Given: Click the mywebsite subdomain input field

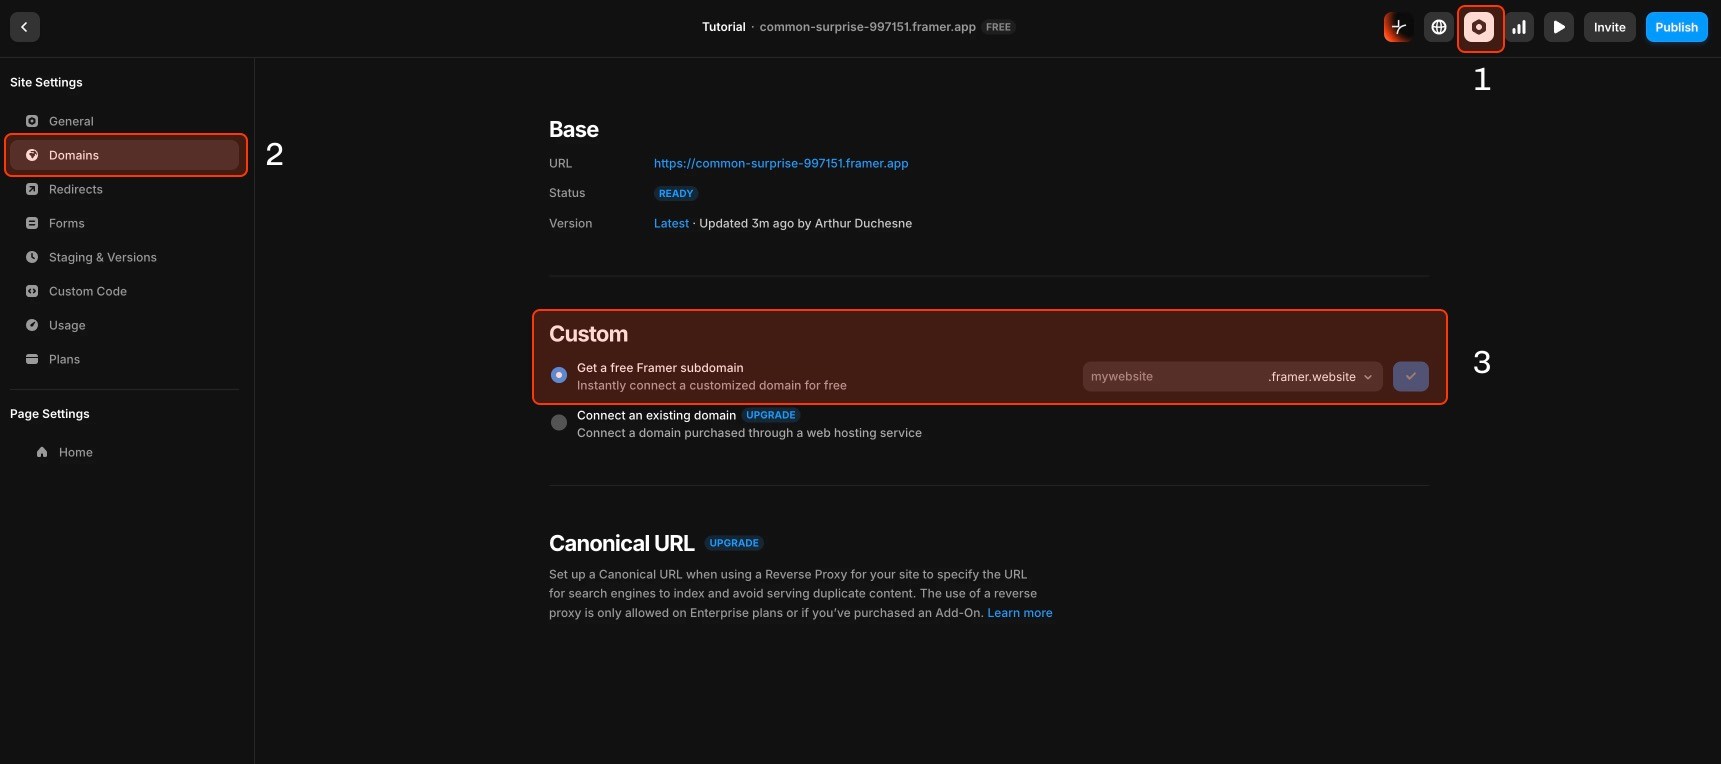Looking at the screenshot, I should pyautogui.click(x=1172, y=376).
